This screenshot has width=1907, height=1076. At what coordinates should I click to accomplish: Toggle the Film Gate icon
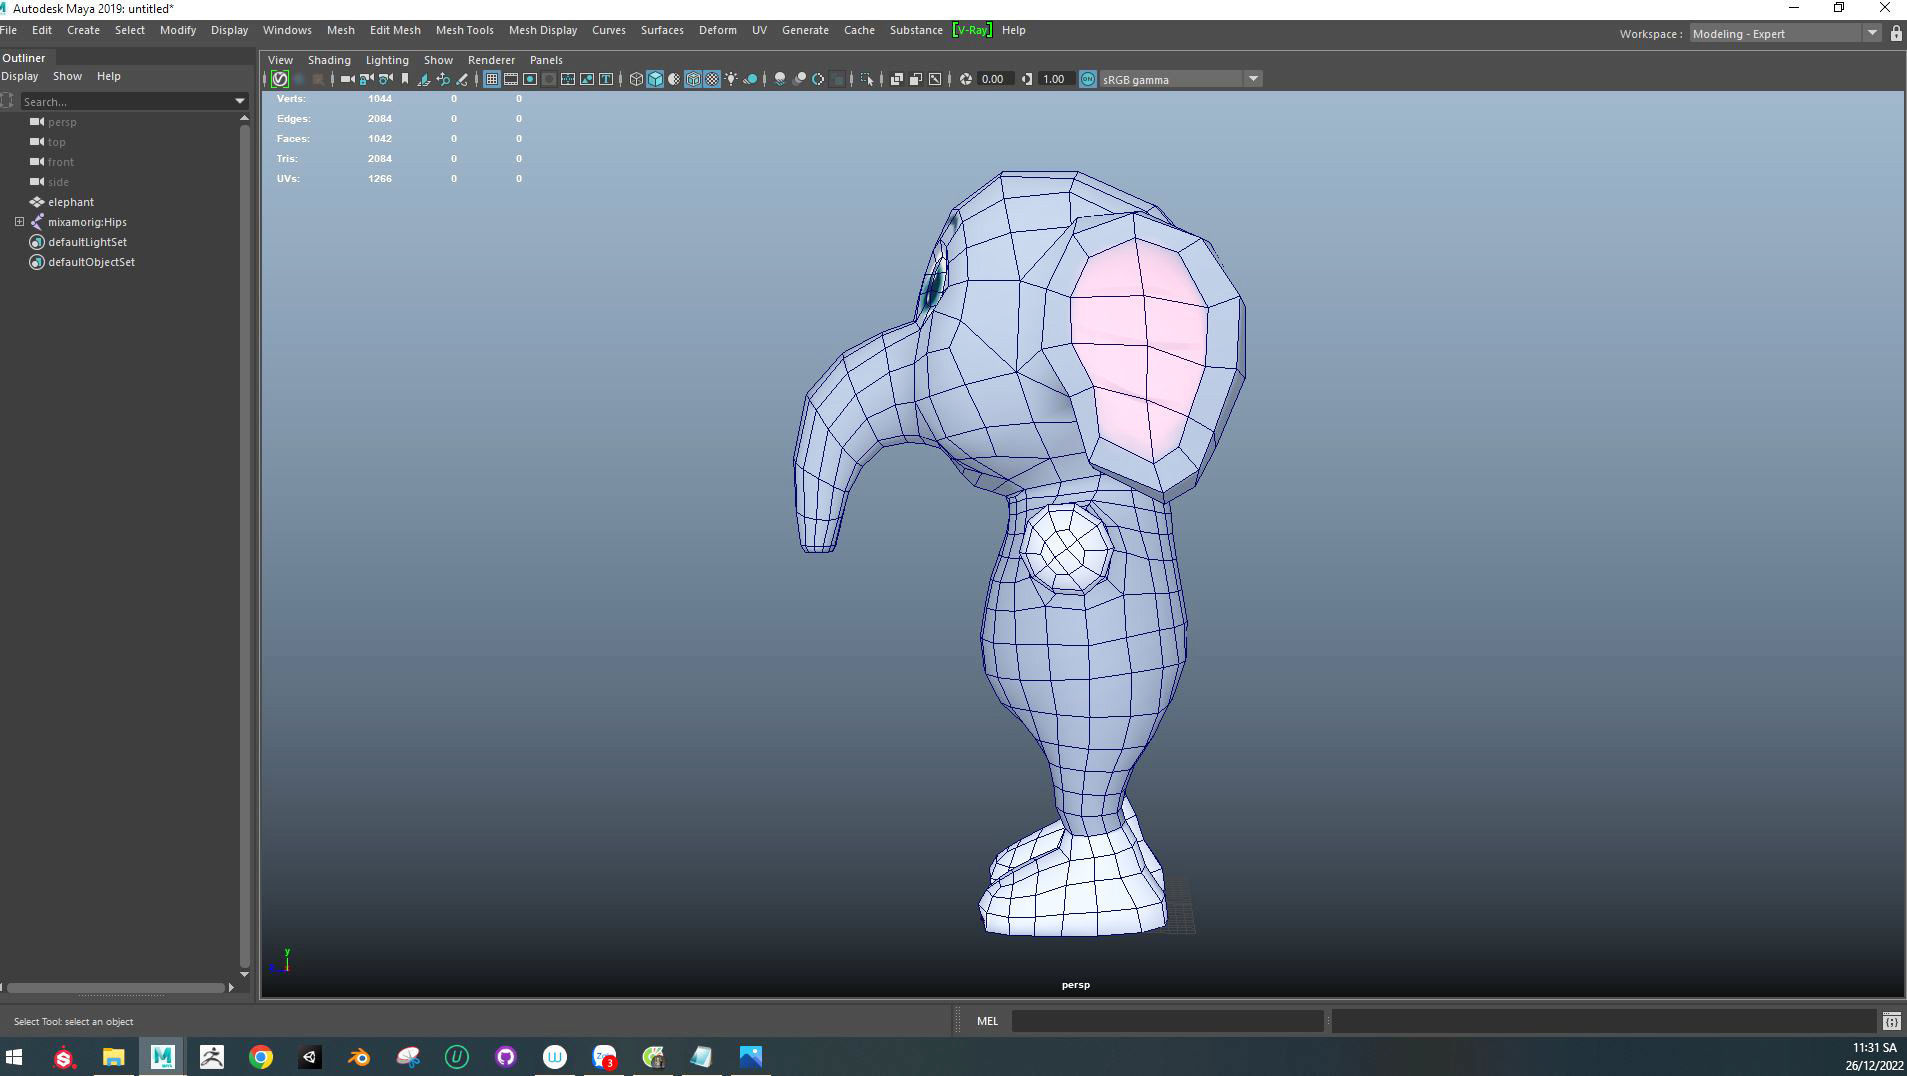pyautogui.click(x=511, y=79)
